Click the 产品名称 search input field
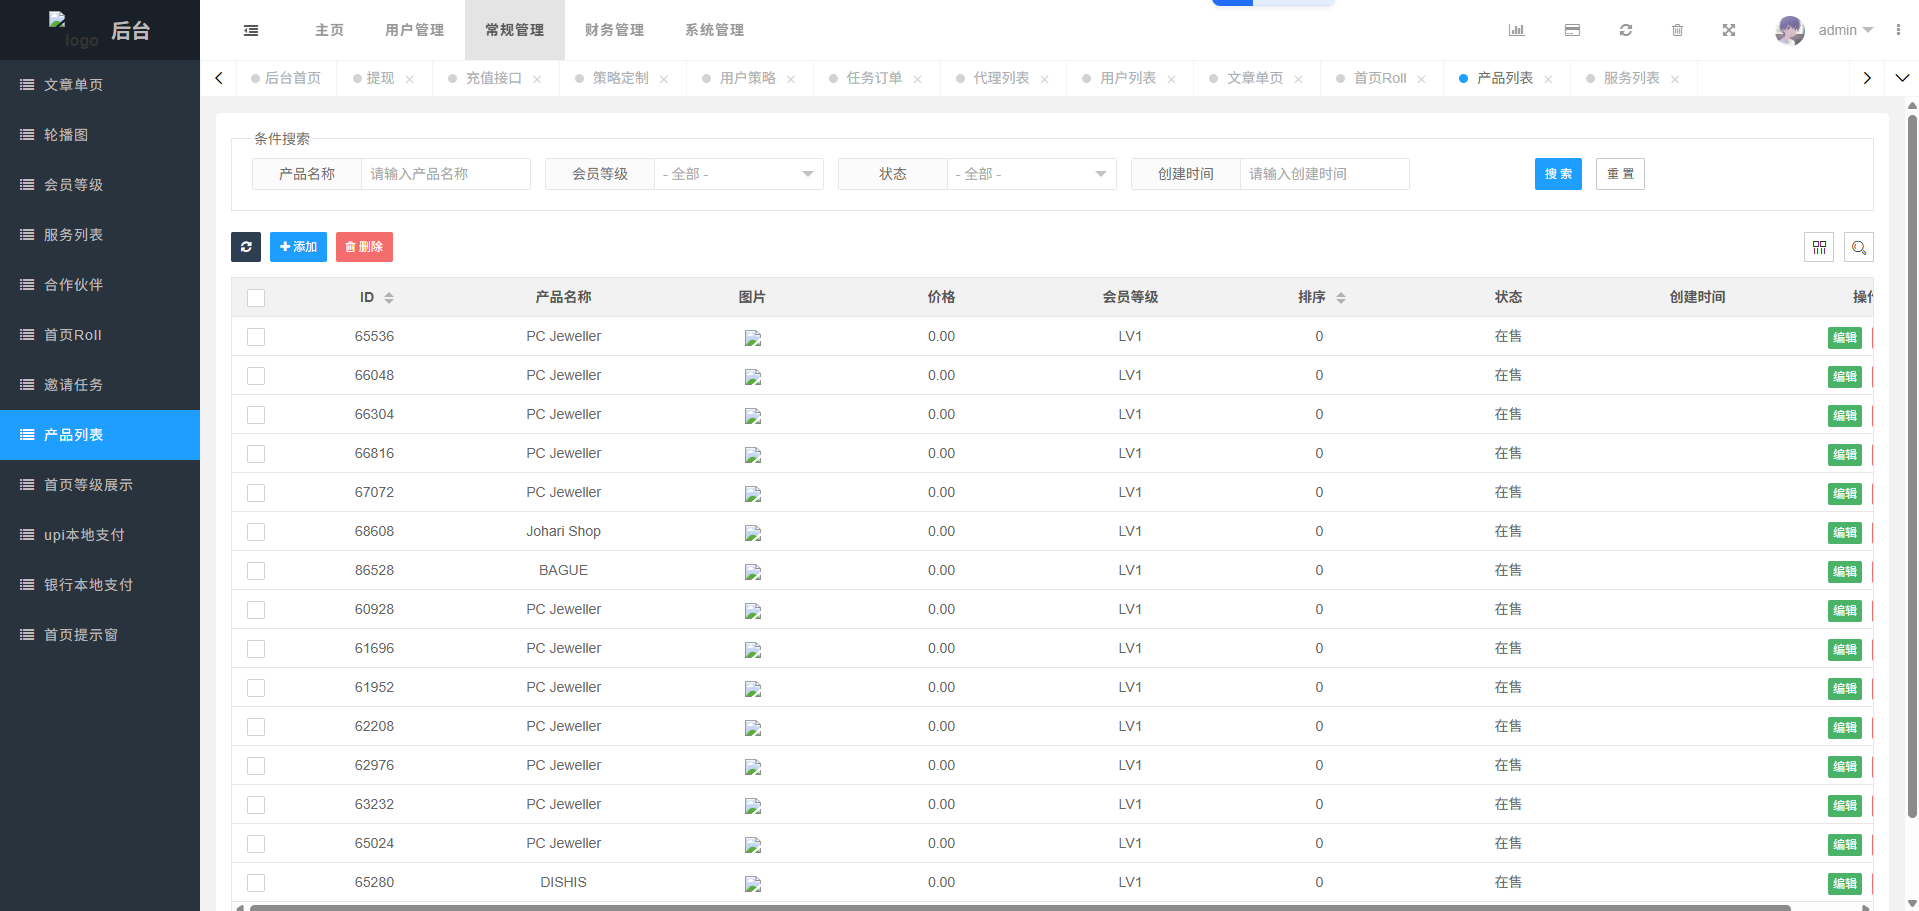This screenshot has width=1919, height=911. point(445,174)
